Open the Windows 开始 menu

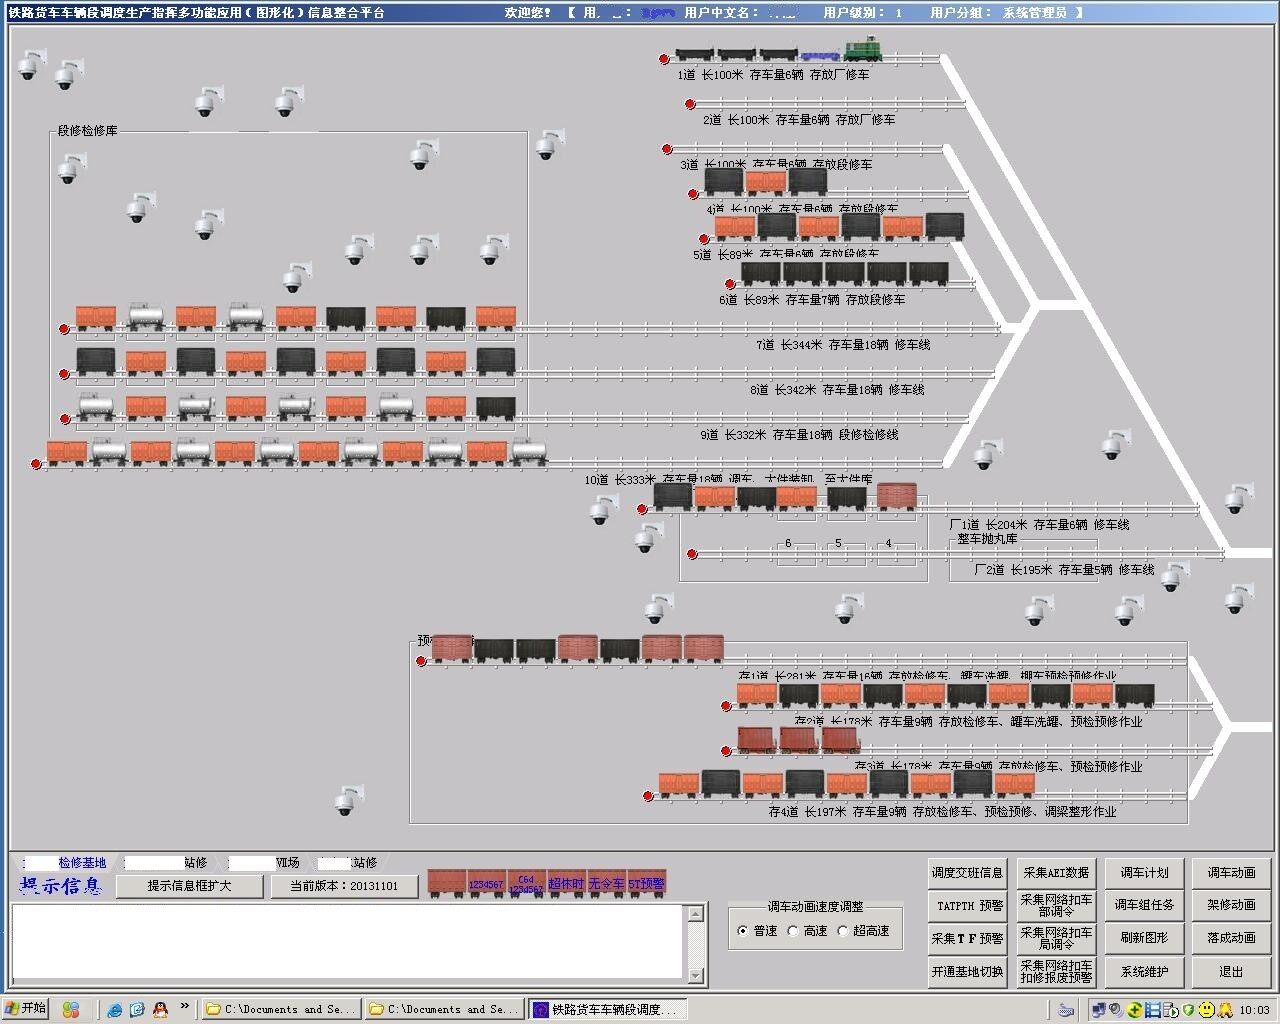tap(26, 1009)
